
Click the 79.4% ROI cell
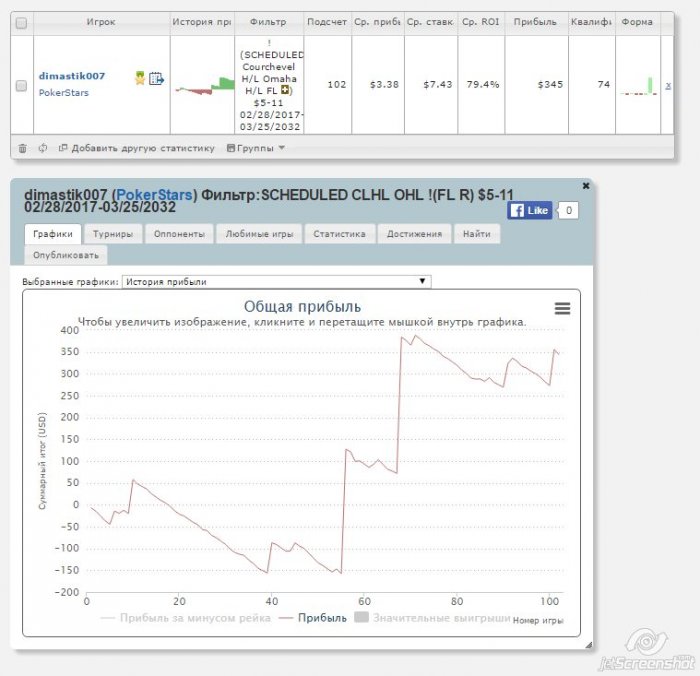click(483, 84)
